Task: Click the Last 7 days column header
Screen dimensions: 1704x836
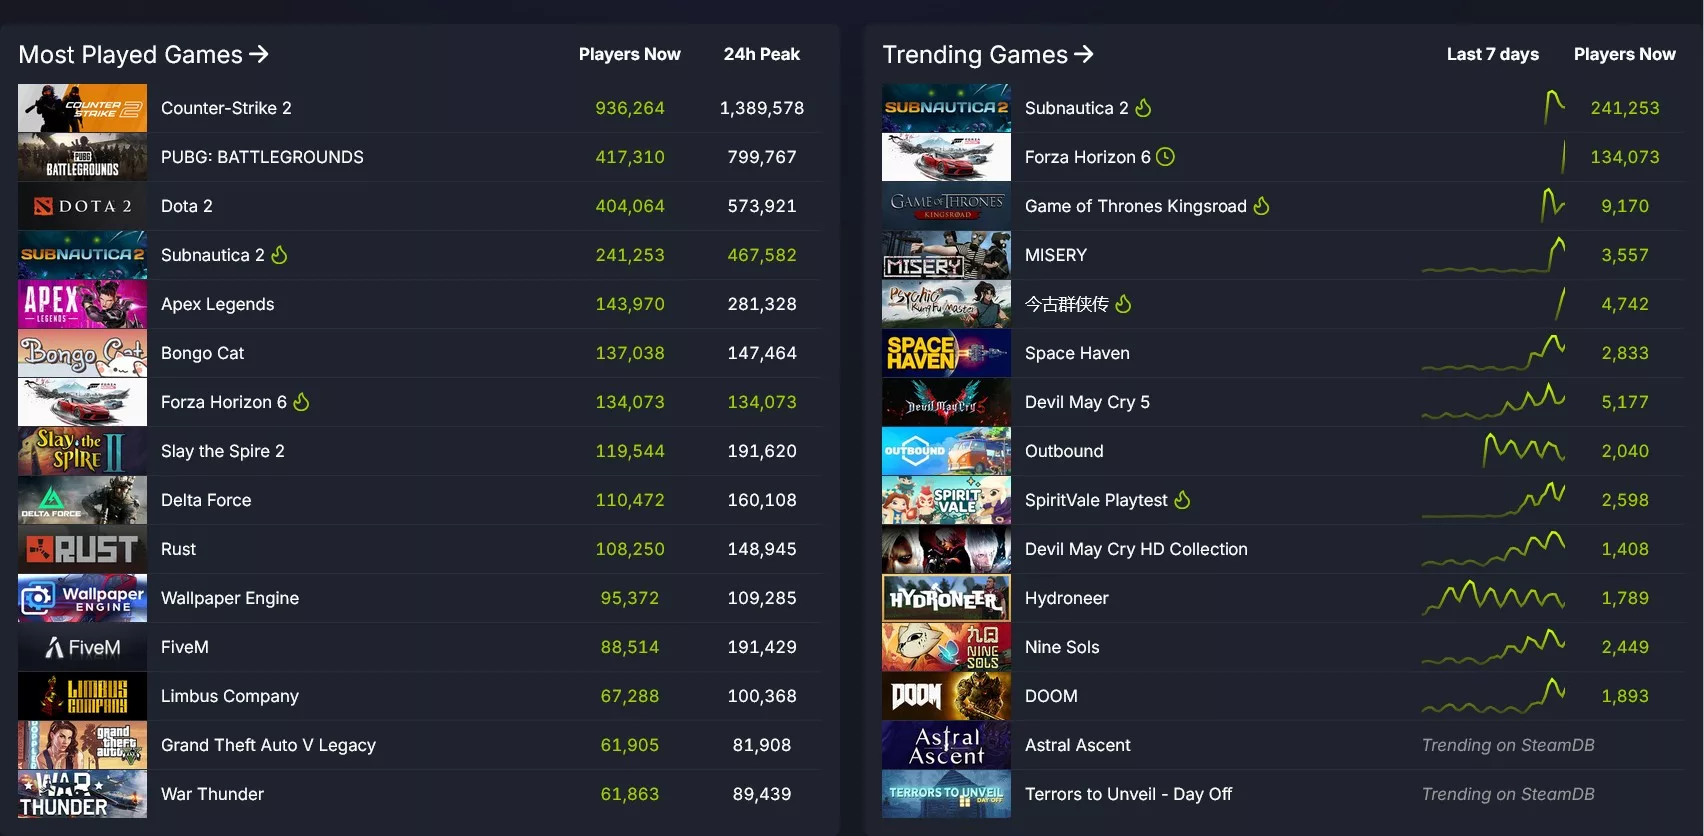Action: coord(1492,54)
